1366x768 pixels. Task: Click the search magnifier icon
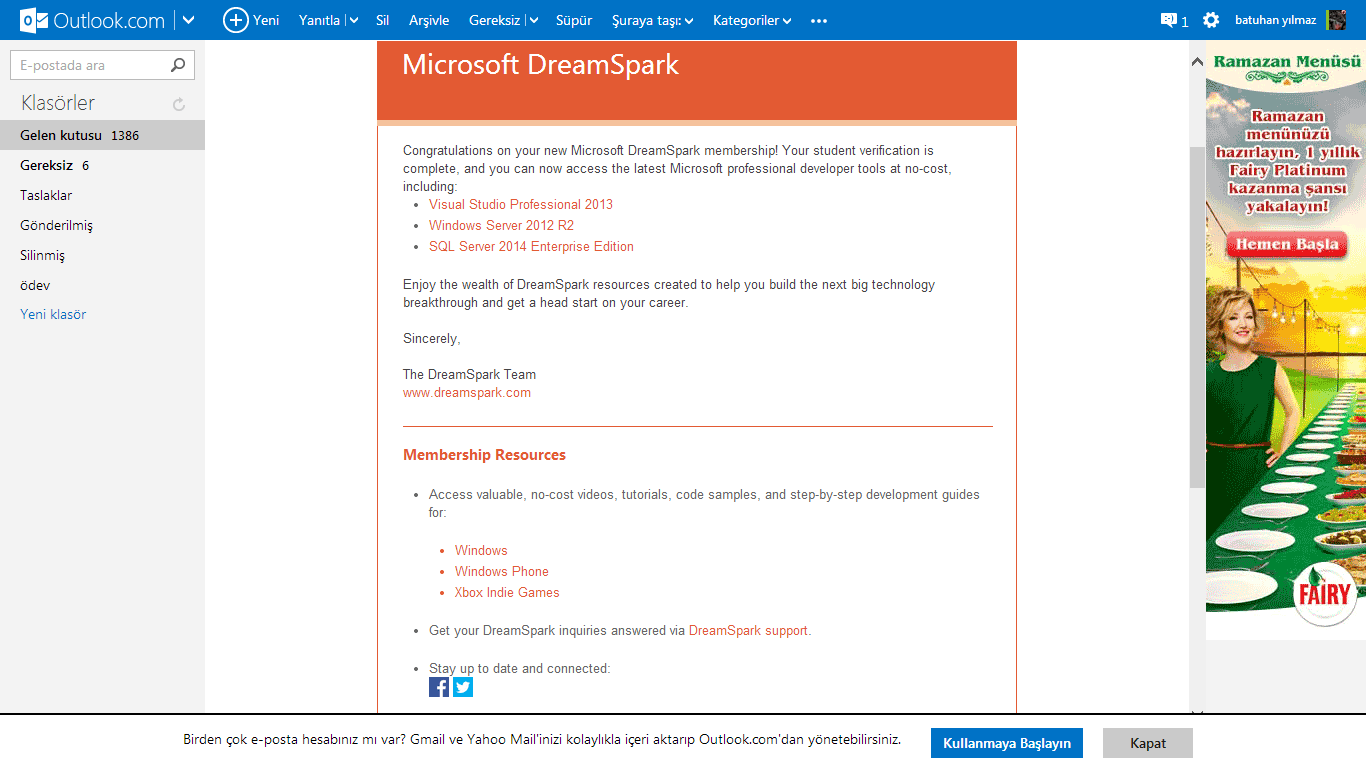click(x=178, y=65)
